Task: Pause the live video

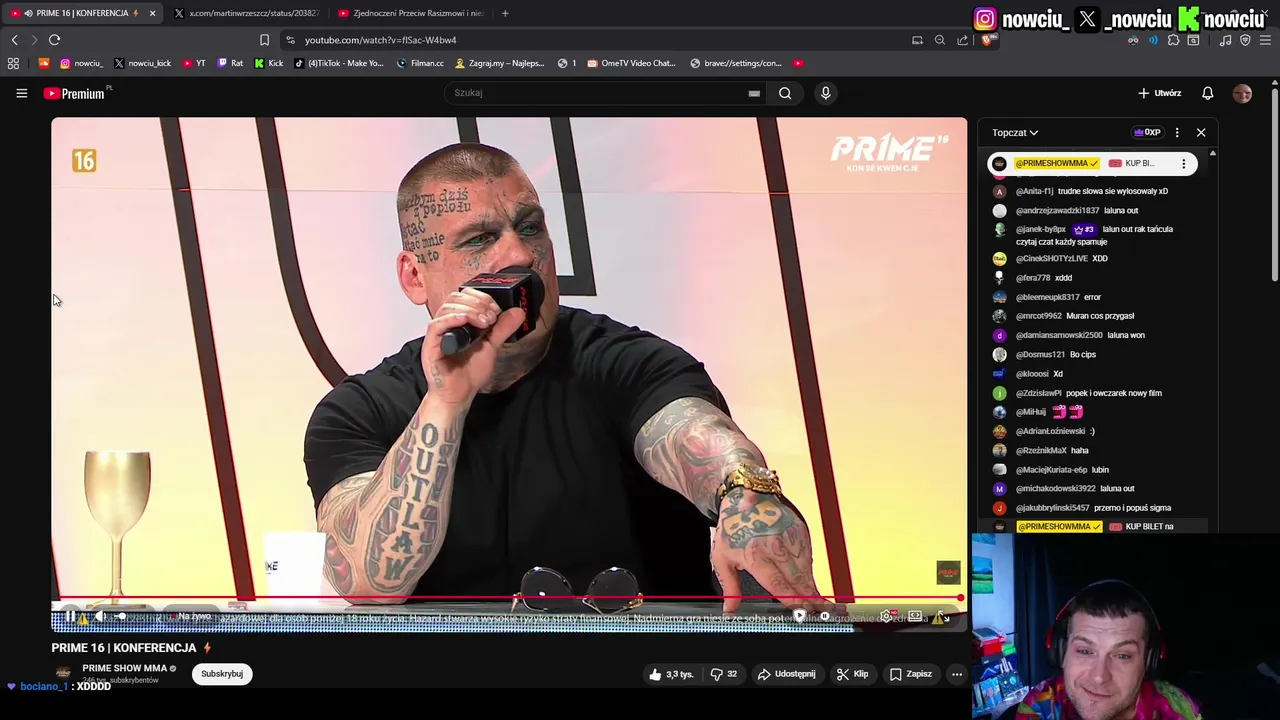Action: 70,616
